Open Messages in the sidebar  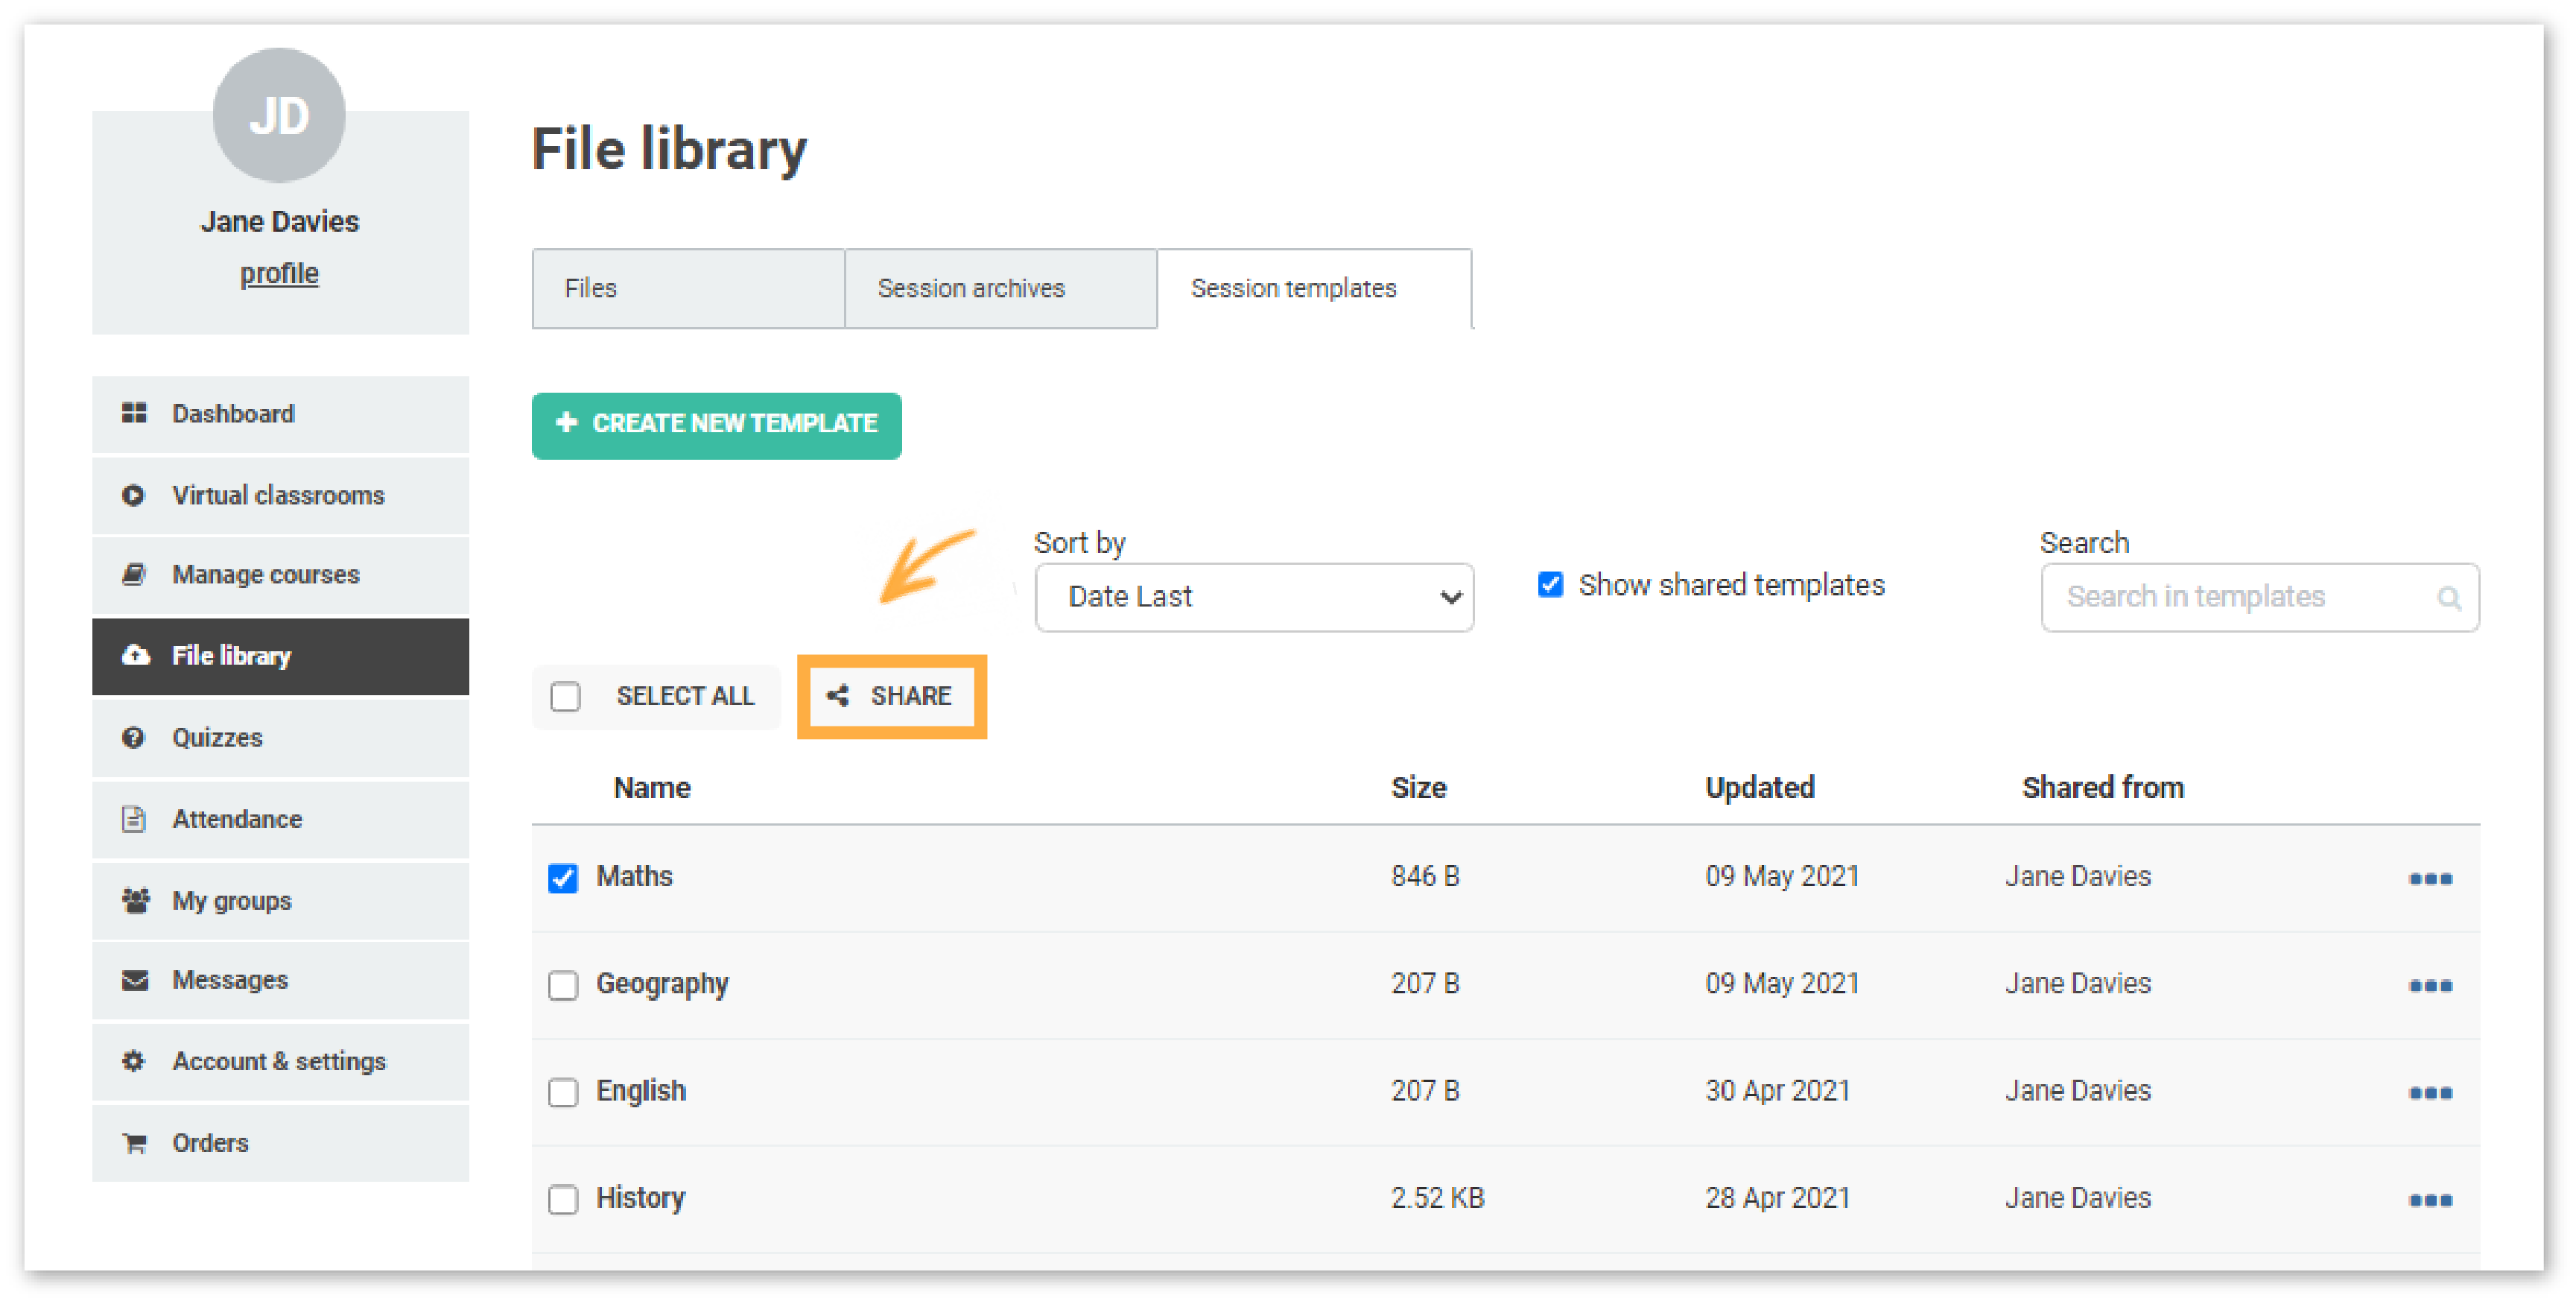(x=280, y=980)
